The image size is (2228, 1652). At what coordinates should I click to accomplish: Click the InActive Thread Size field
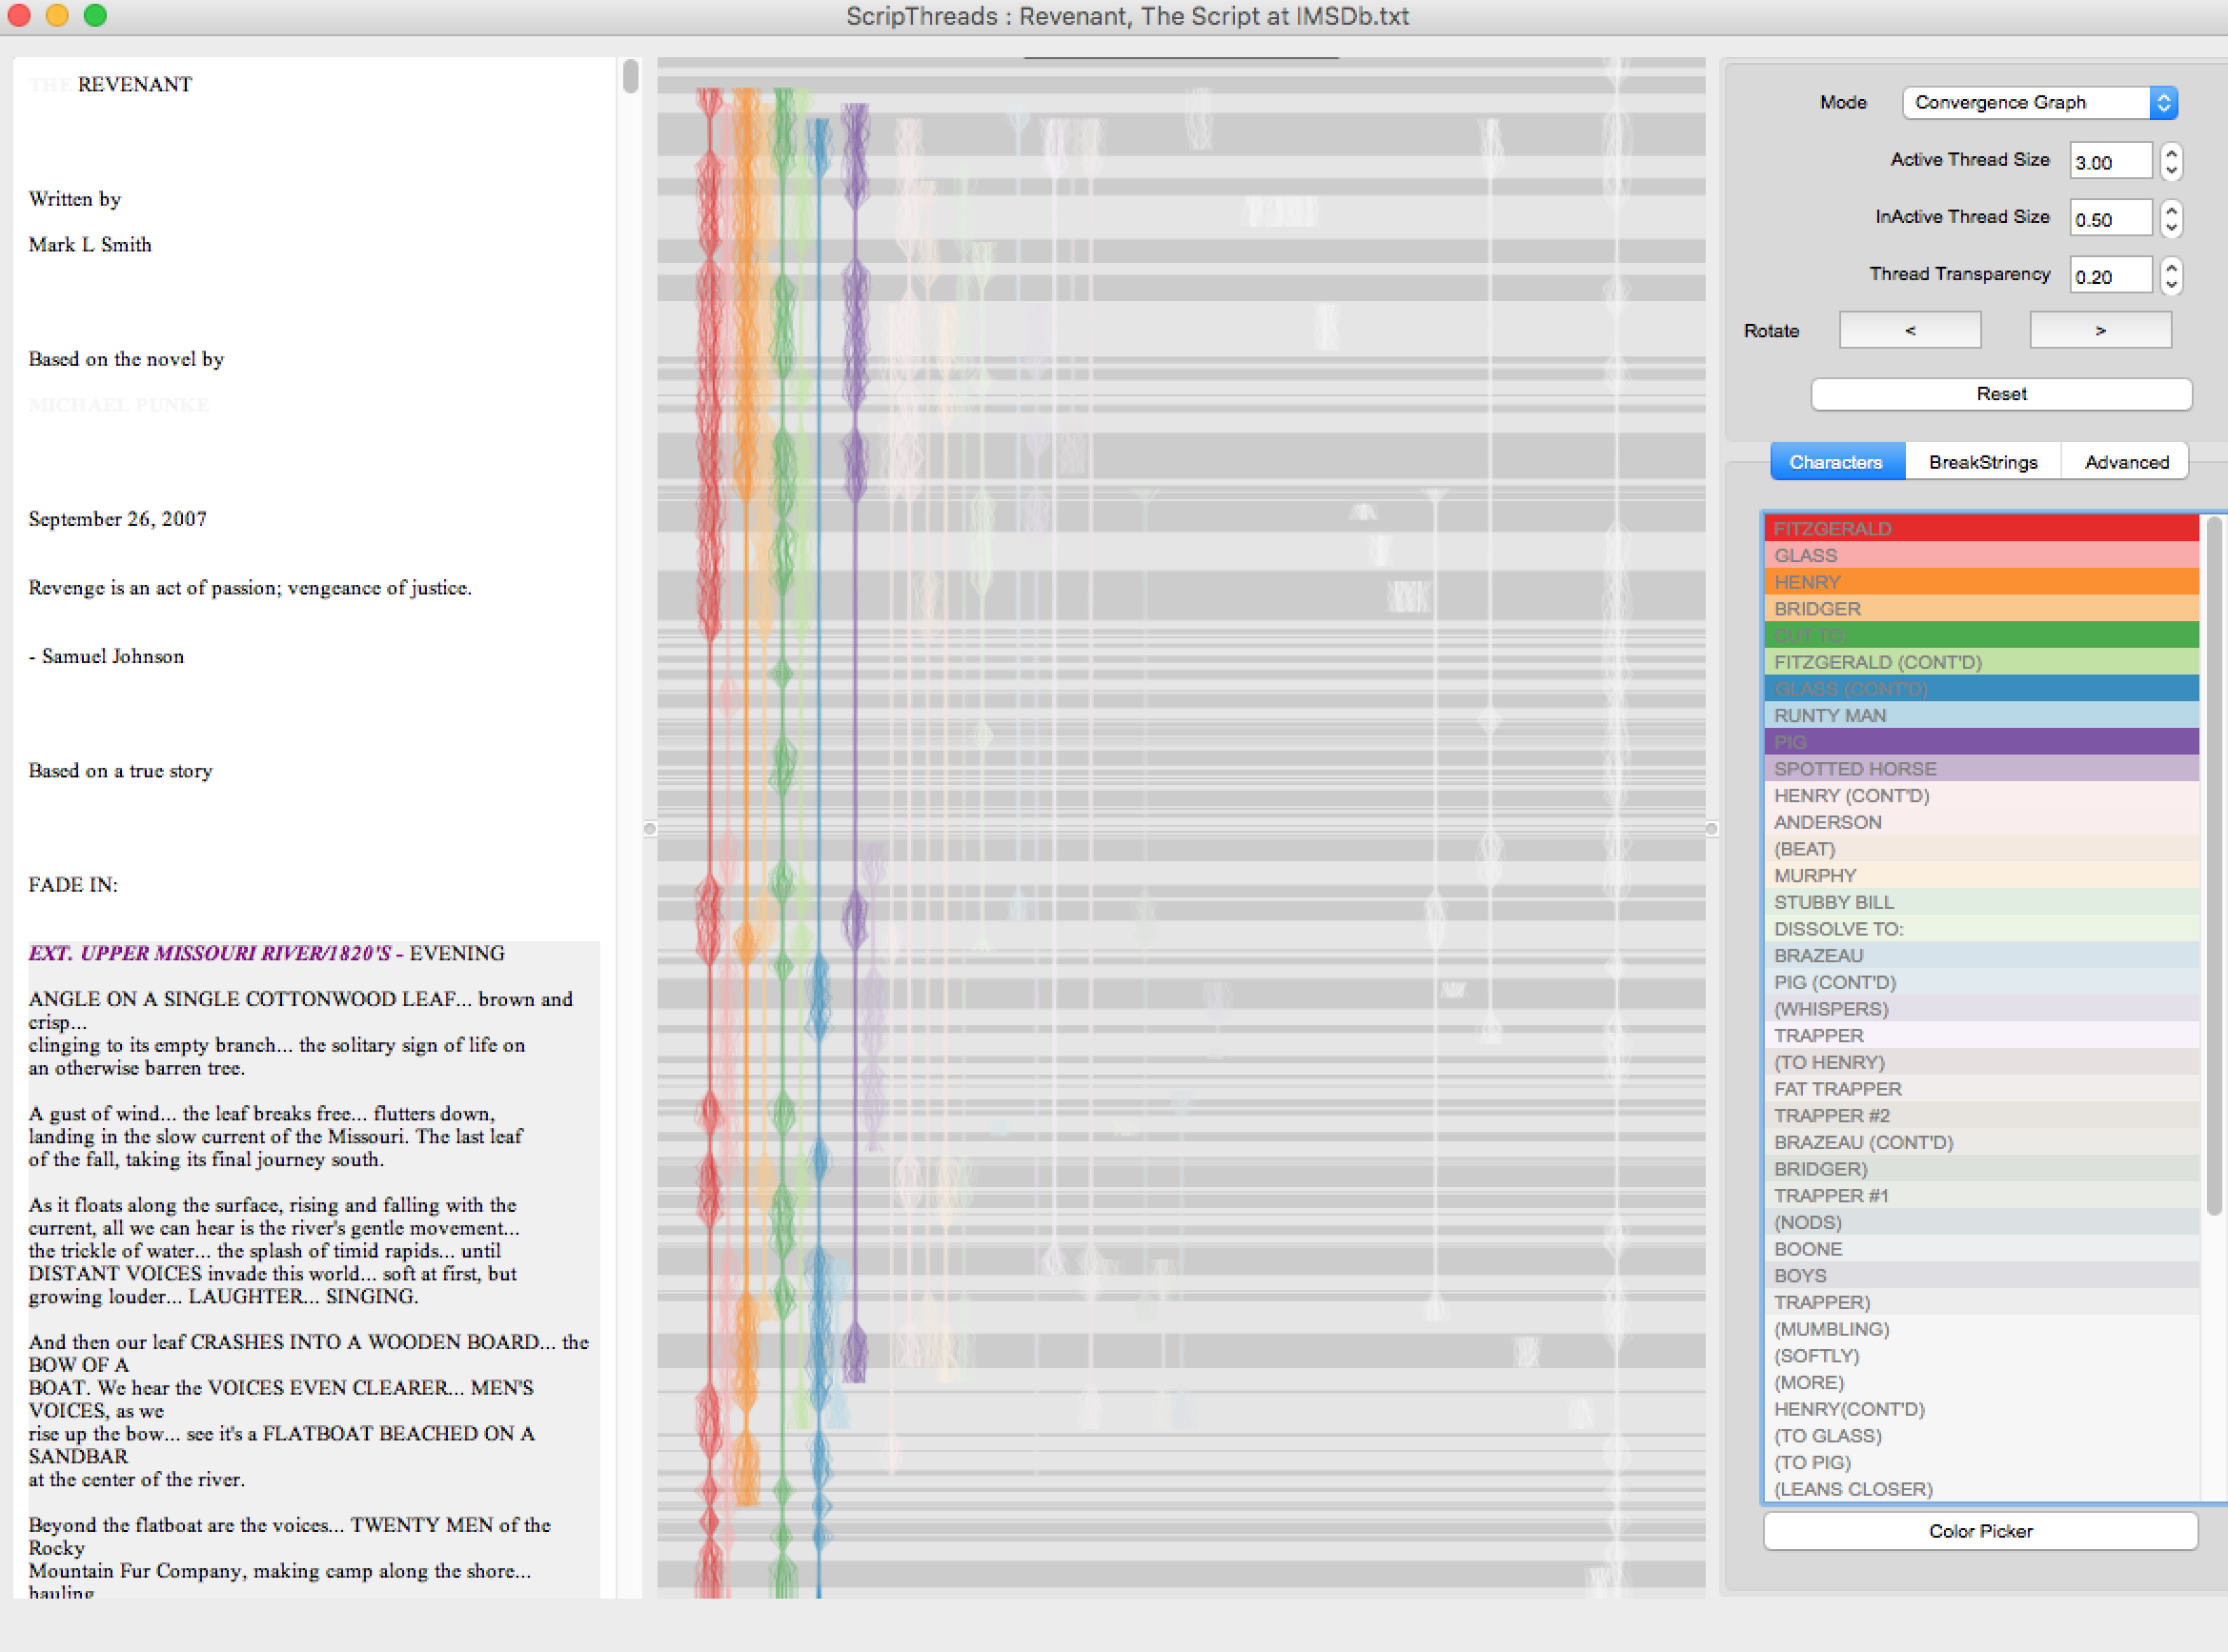[2110, 218]
